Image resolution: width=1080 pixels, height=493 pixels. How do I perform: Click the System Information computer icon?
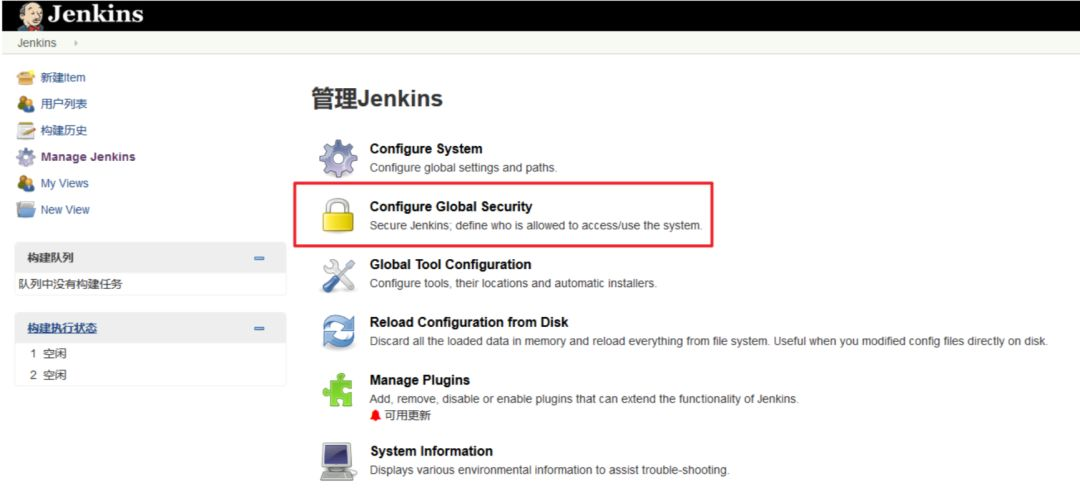[x=338, y=461]
